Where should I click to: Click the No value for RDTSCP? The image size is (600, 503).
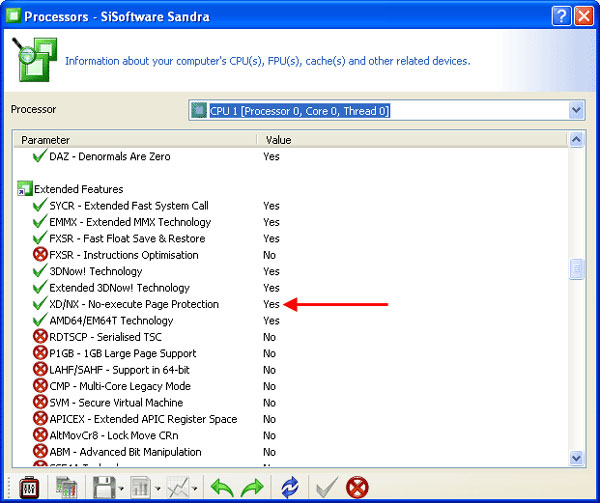coord(269,337)
